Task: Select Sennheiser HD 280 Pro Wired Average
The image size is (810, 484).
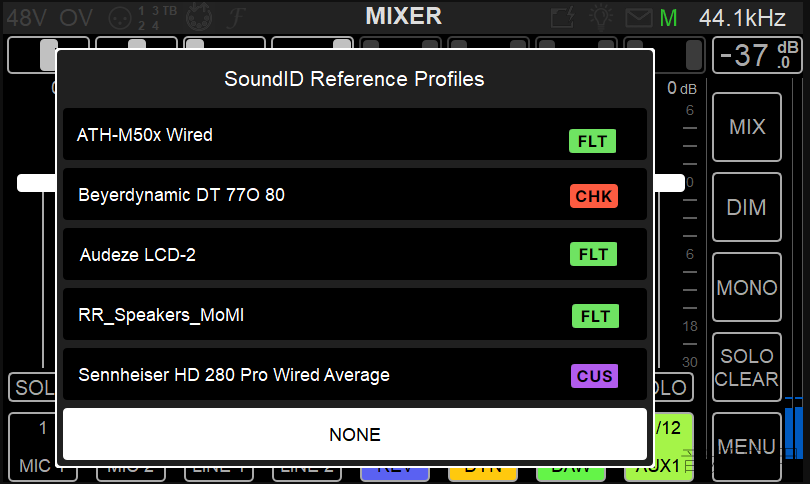Action: (x=355, y=374)
